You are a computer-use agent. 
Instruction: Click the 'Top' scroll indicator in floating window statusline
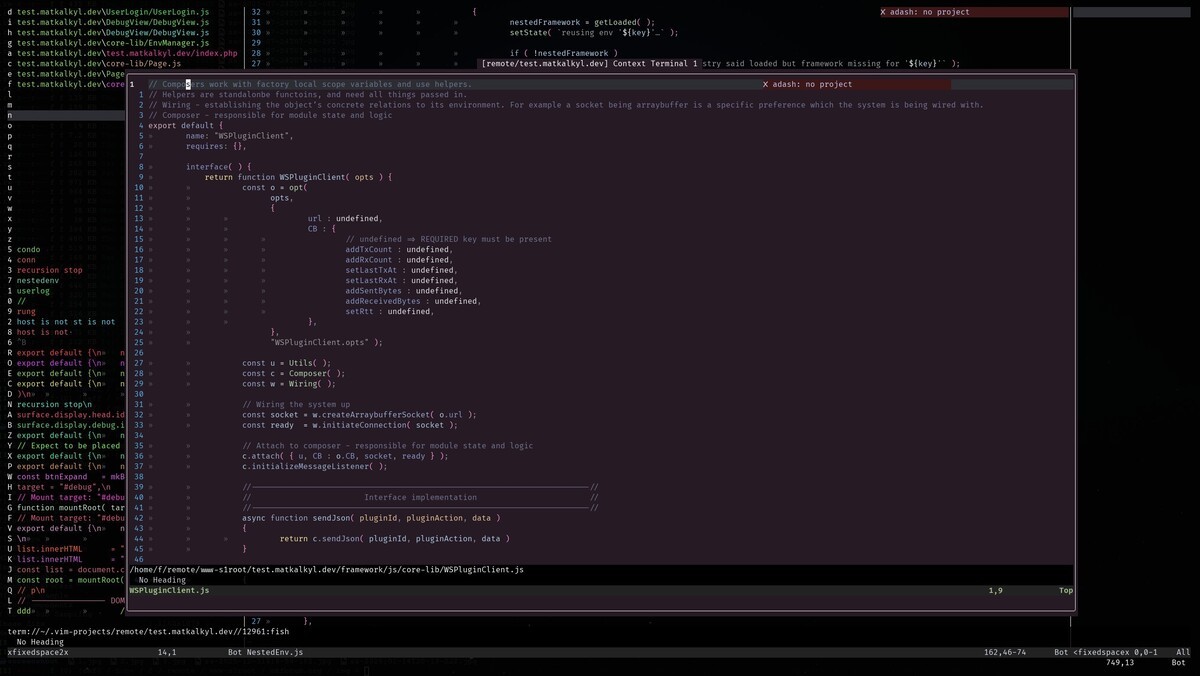(1065, 590)
